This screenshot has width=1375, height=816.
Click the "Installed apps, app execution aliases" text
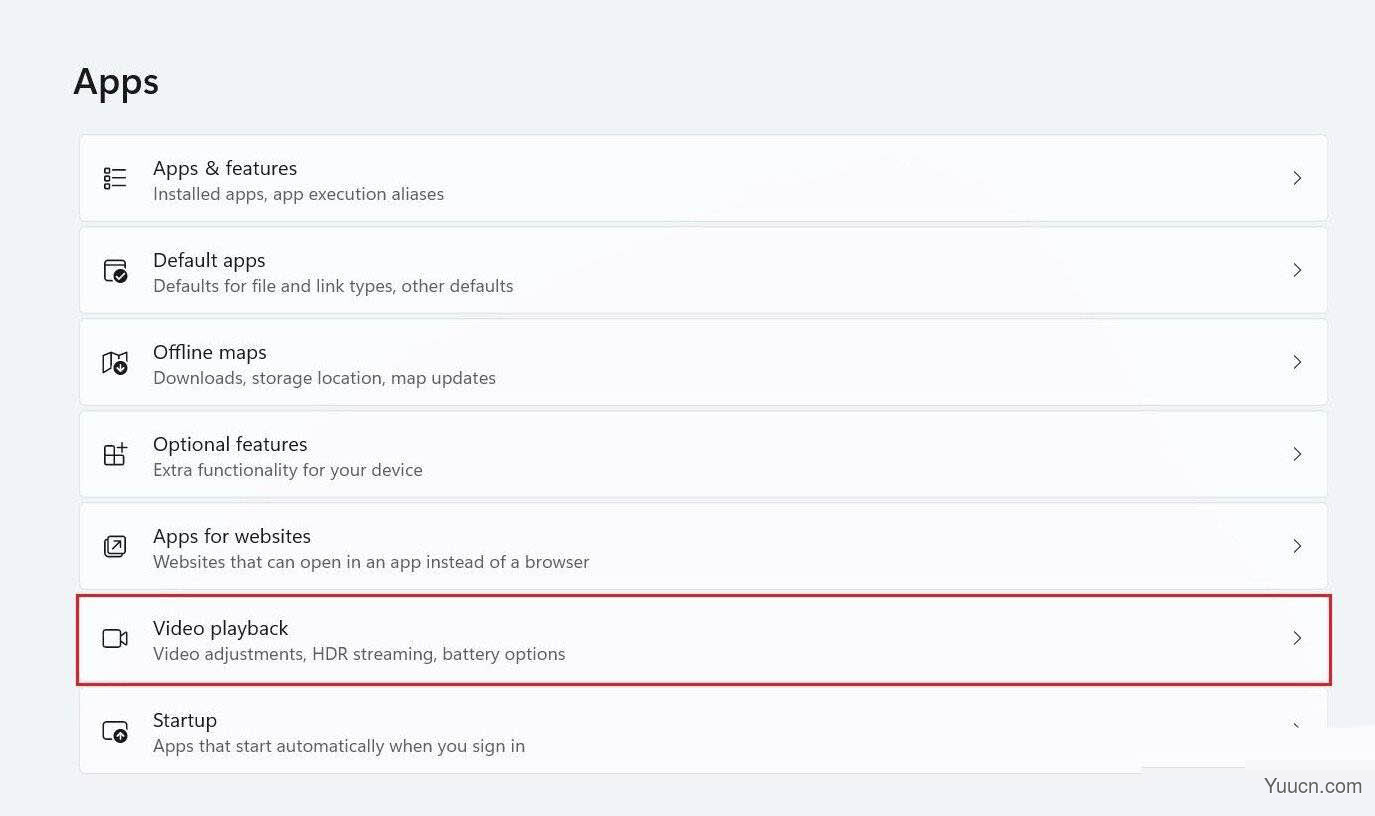click(x=298, y=194)
